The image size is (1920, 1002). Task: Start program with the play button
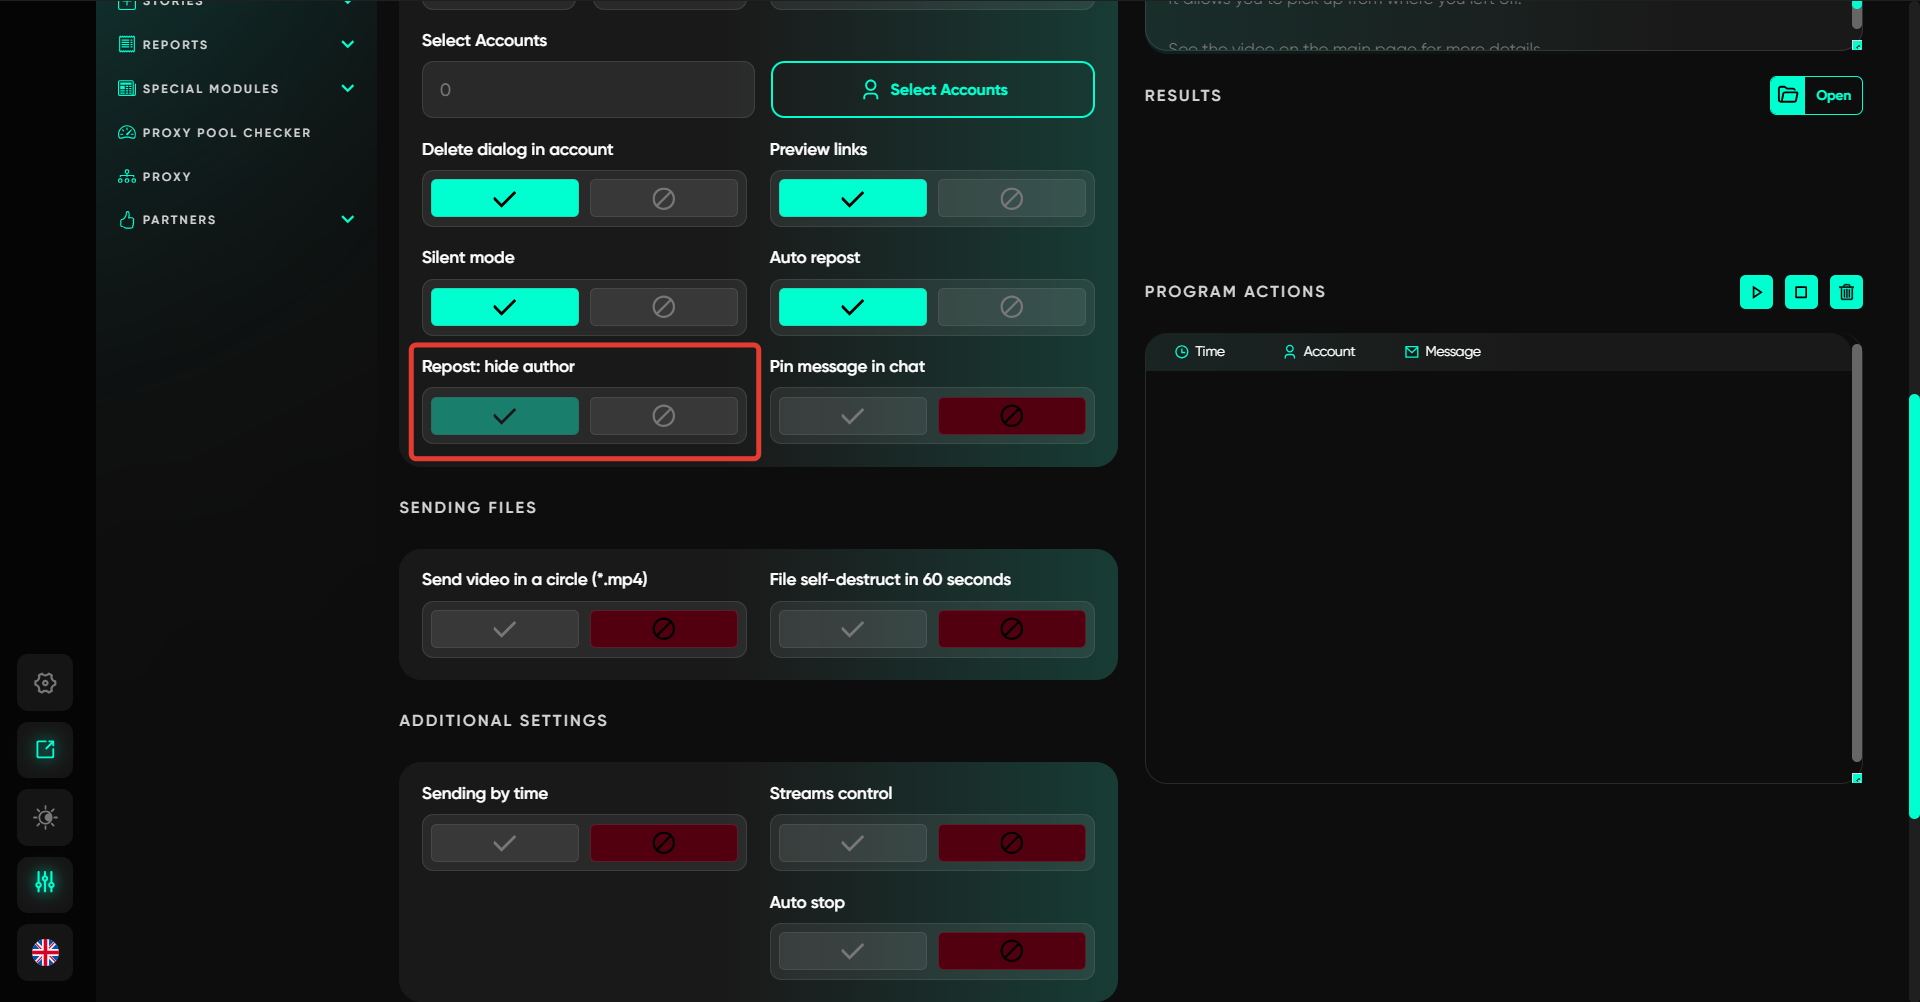tap(1756, 292)
